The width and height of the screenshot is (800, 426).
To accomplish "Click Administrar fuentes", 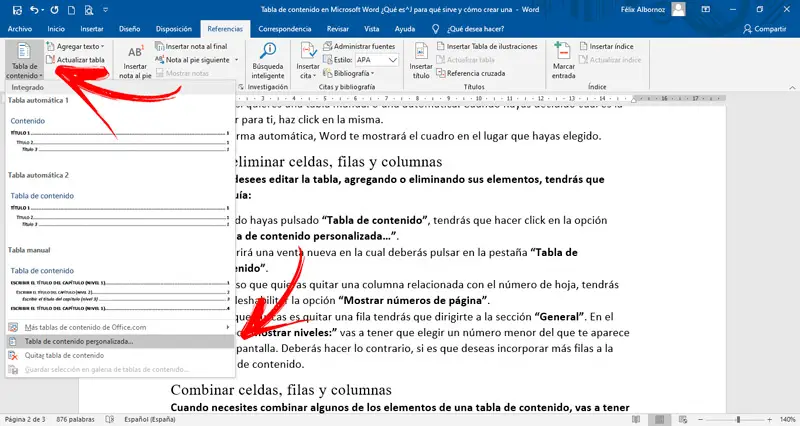I will click(x=359, y=46).
